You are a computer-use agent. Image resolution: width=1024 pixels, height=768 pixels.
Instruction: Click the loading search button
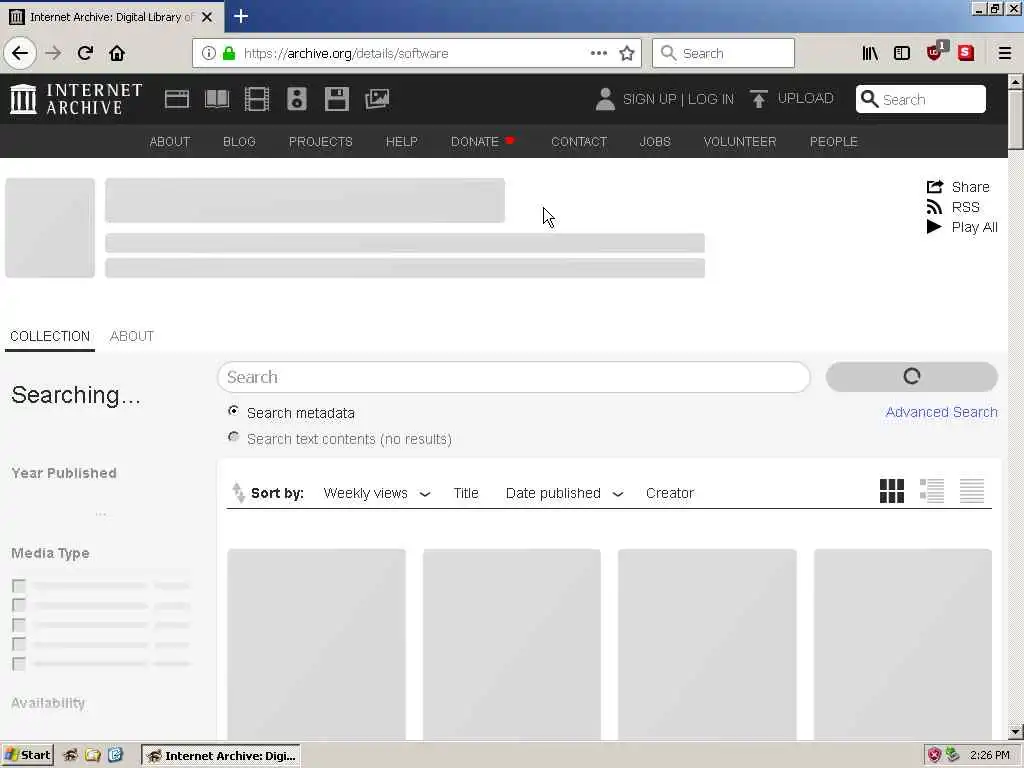912,377
